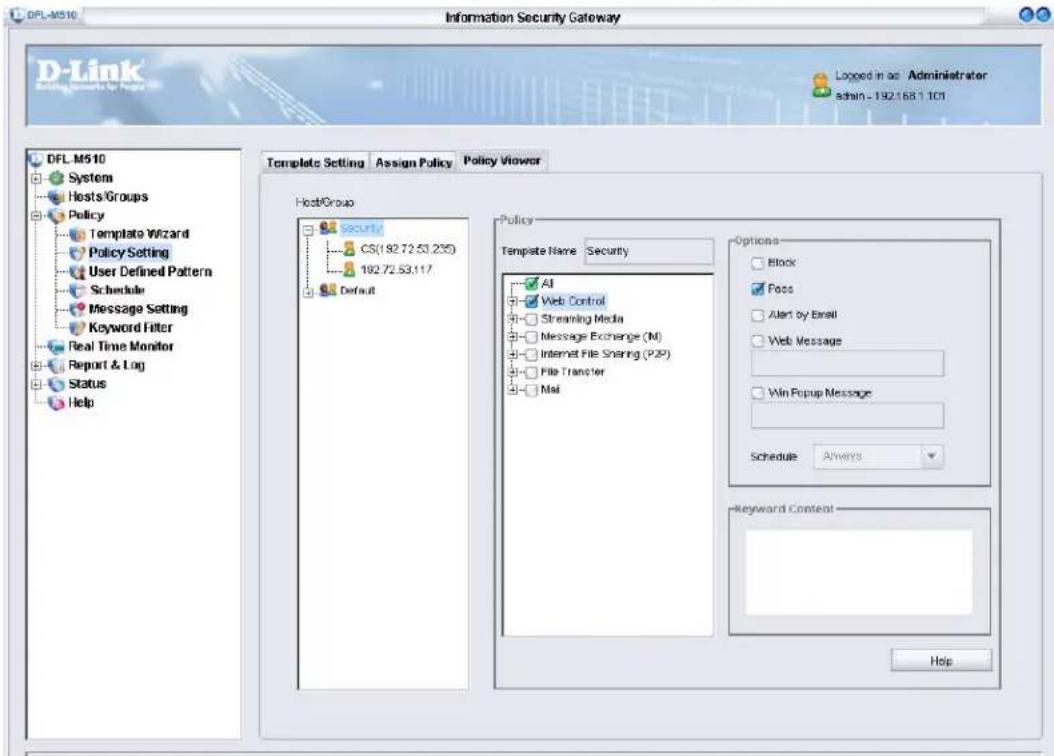Toggle the Pass option checkbox
The height and width of the screenshot is (756, 1054).
[758, 289]
